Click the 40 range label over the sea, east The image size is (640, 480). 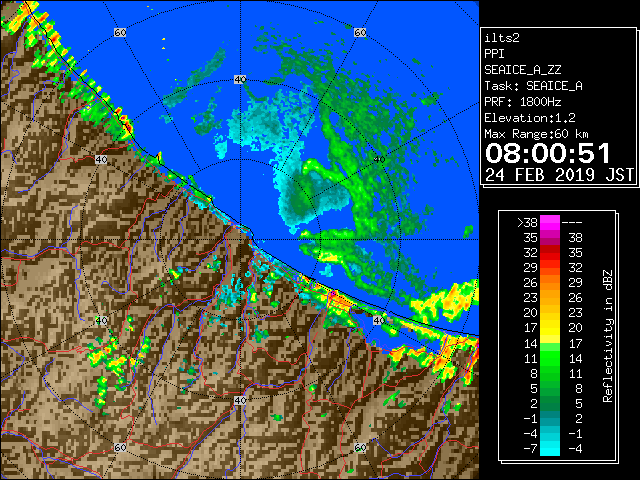point(379,160)
